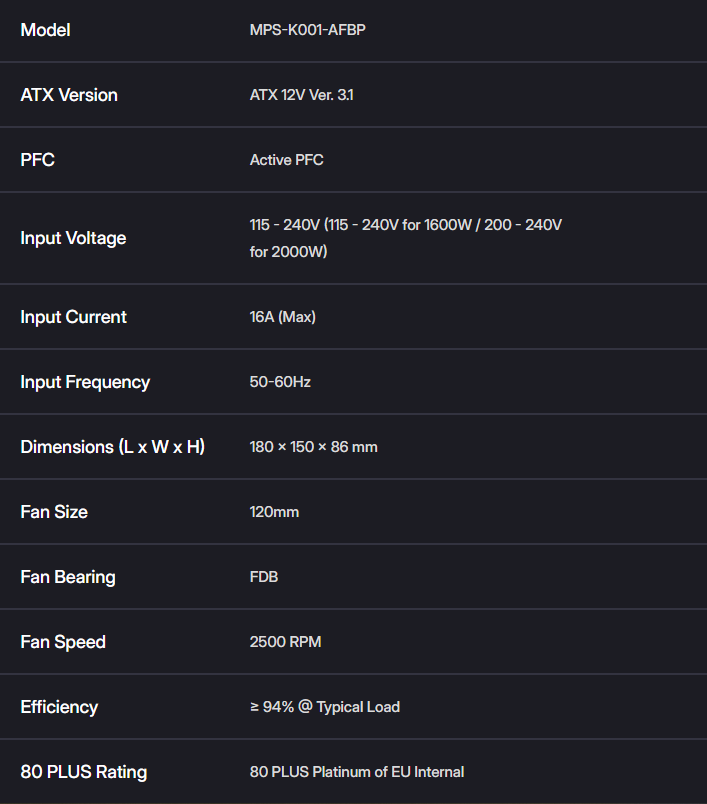Select the 16A (Max) value
Viewport: 707px width, 804px height.
tap(282, 317)
